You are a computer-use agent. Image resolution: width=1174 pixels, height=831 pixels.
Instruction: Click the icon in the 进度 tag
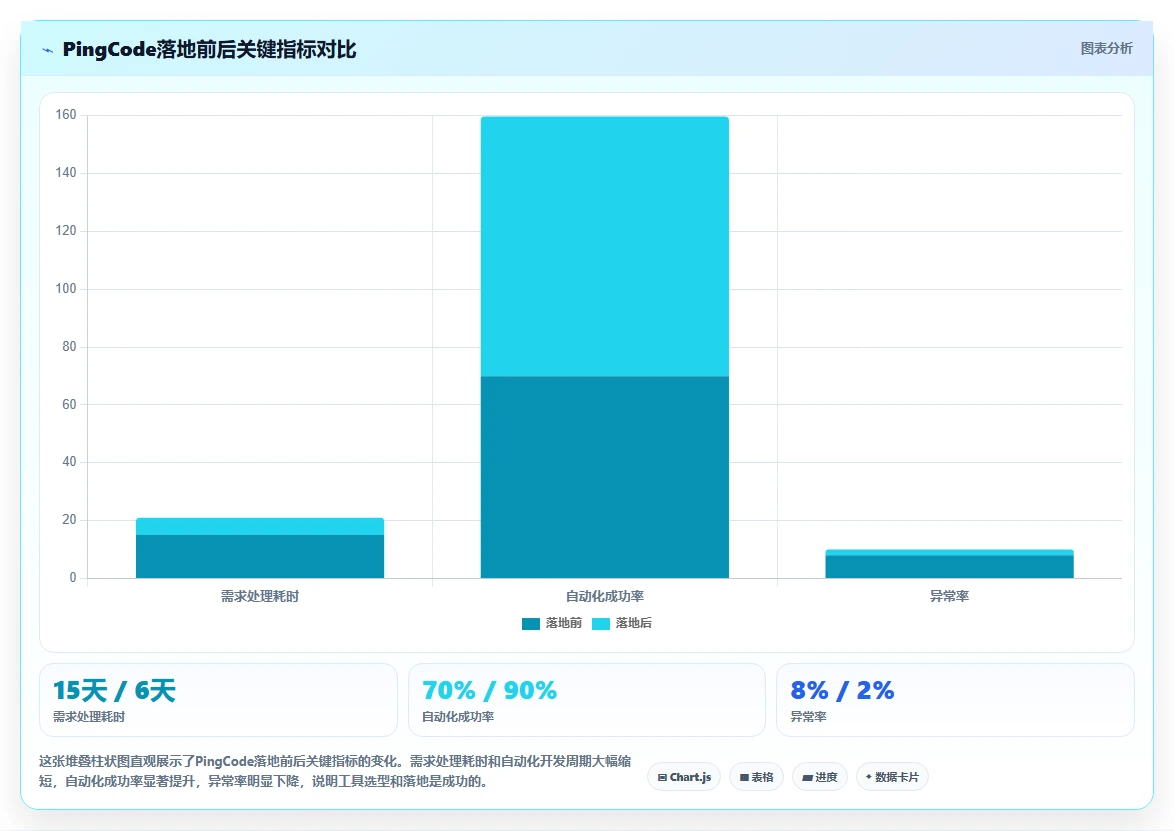click(x=807, y=778)
